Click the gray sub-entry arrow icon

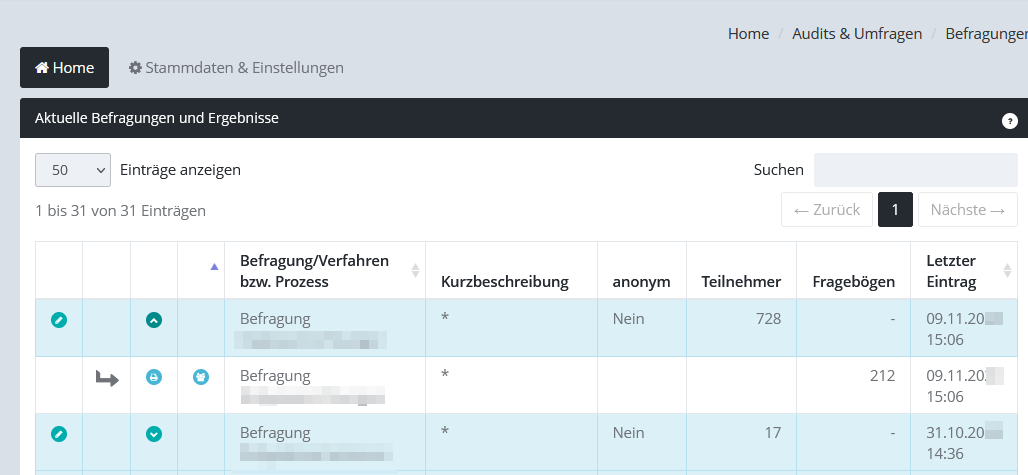(106, 377)
